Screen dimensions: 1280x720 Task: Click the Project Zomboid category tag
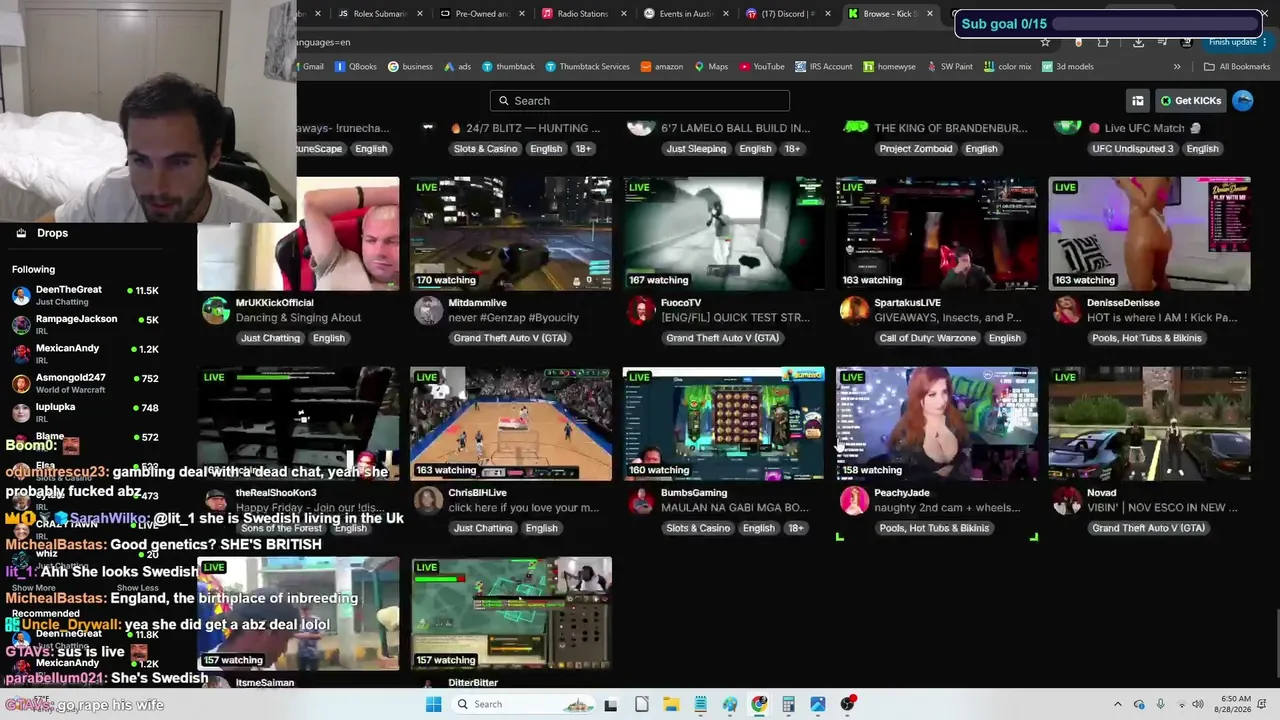[916, 149]
